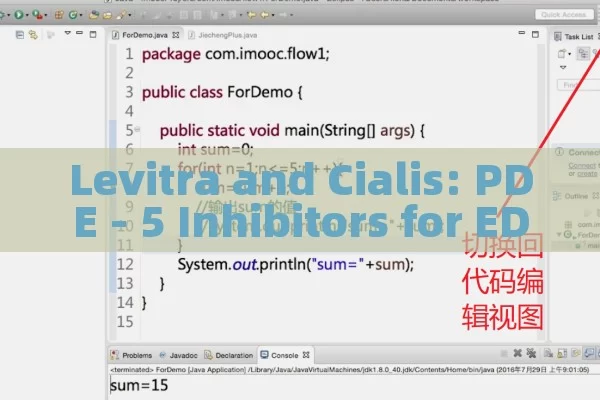Open Package Explorer View Menu triangle
Screen dimensions: 600x400
point(67,33)
